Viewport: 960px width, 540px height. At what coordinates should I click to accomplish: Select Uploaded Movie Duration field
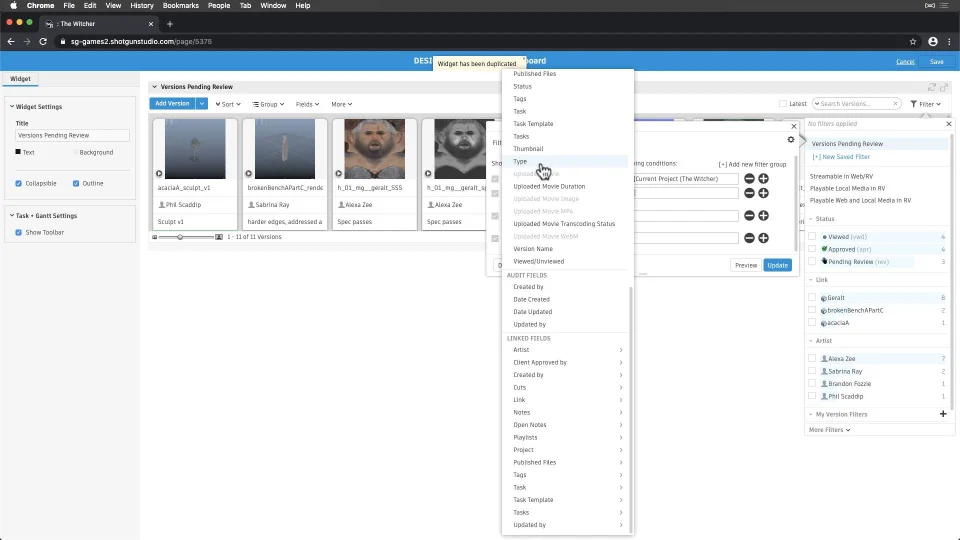coord(564,187)
